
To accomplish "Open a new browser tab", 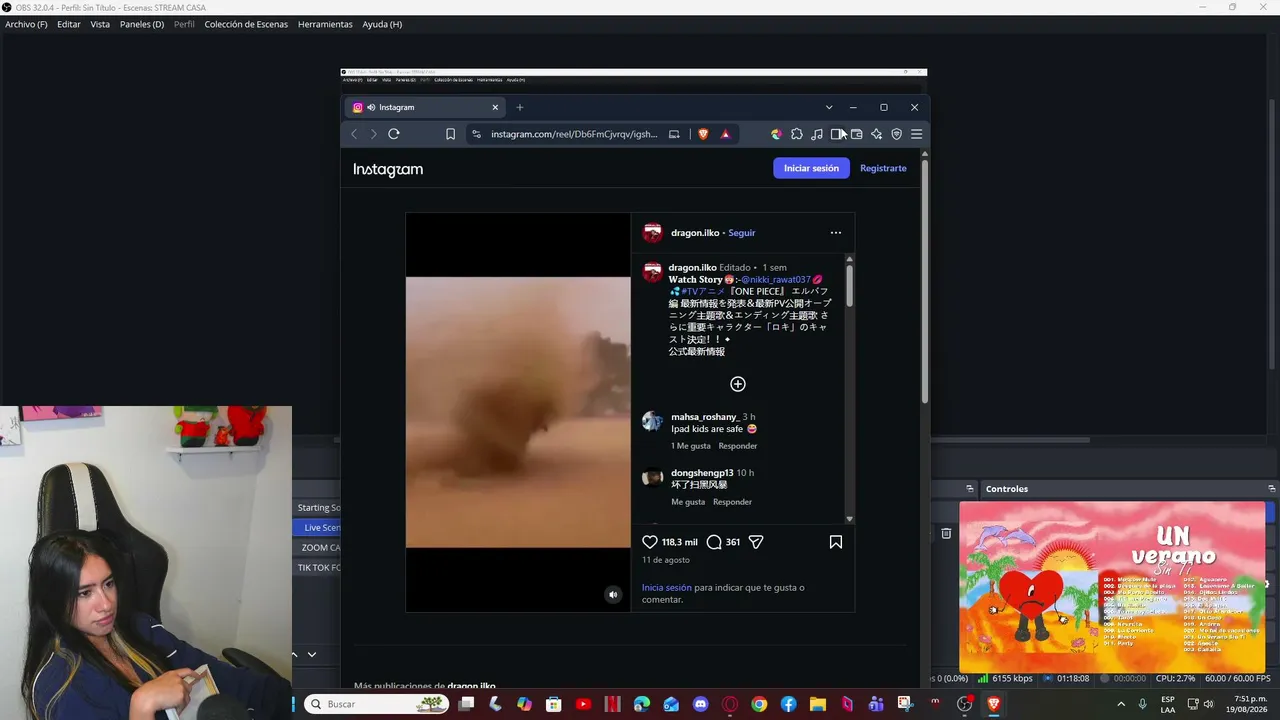I will pyautogui.click(x=519, y=107).
